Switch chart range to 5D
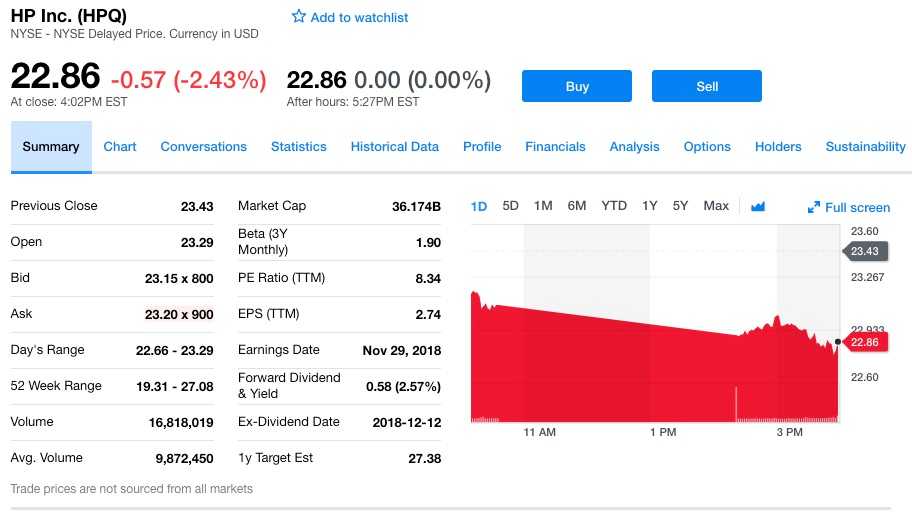The width and height of the screenshot is (912, 514). click(x=510, y=206)
